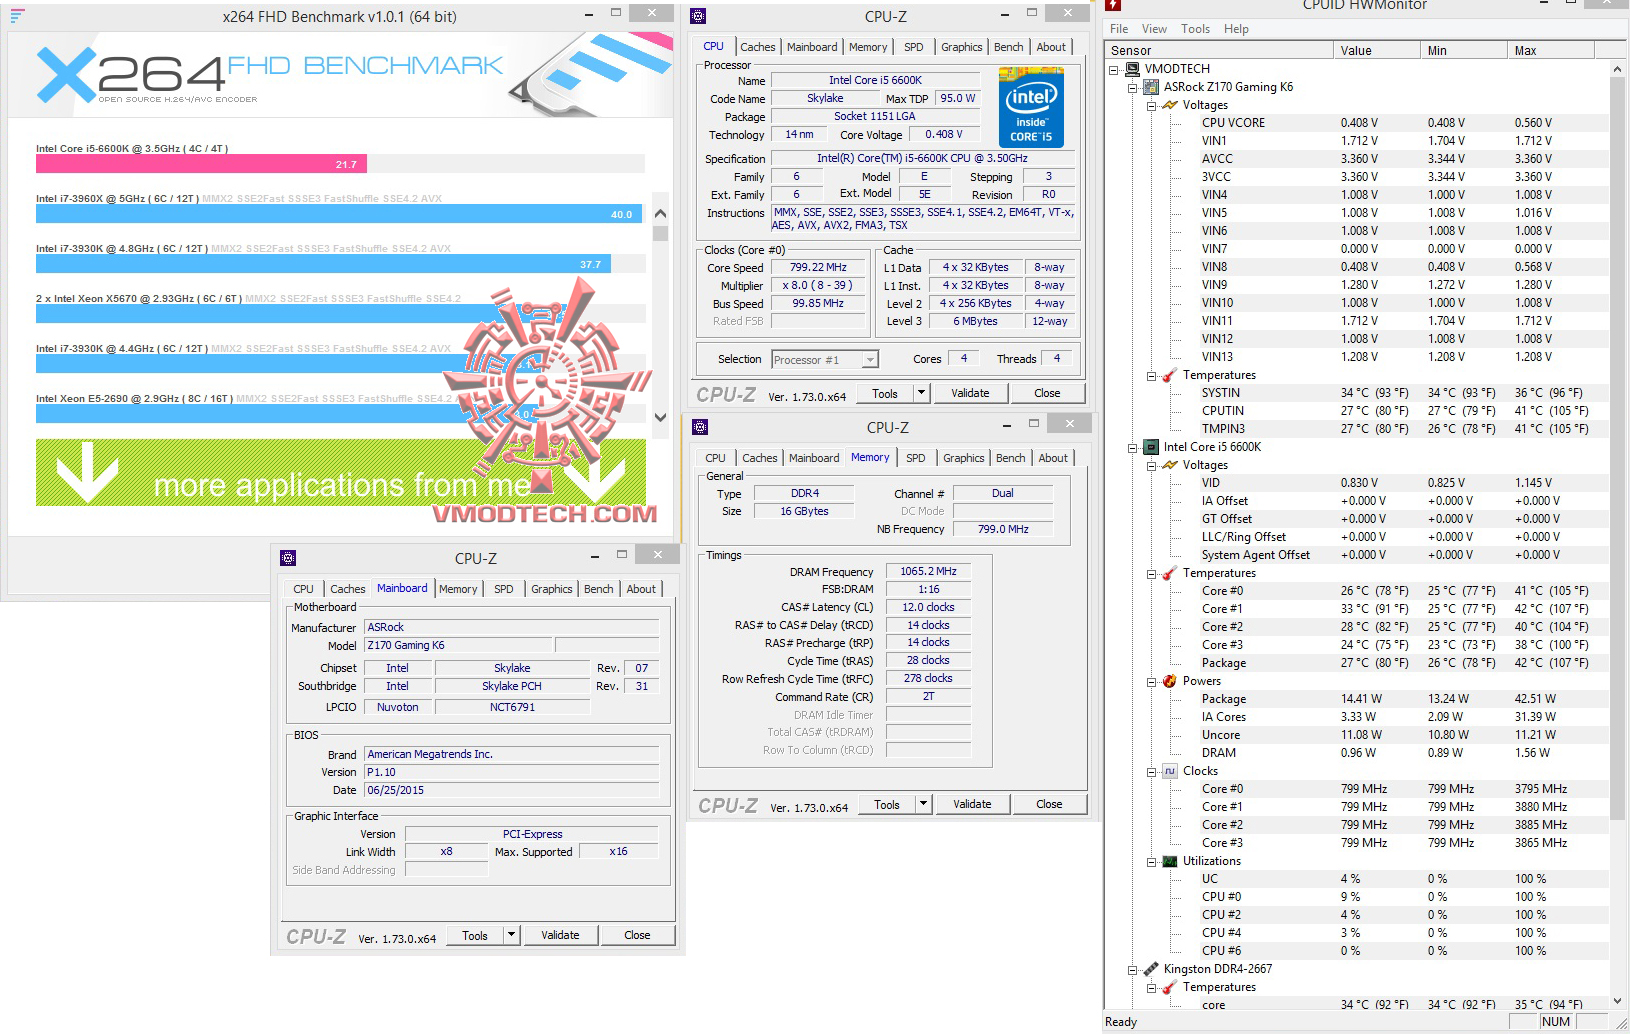Click Validate in the Mainboard tab CPU-Z window
The width and height of the screenshot is (1630, 1034).
pyautogui.click(x=560, y=935)
